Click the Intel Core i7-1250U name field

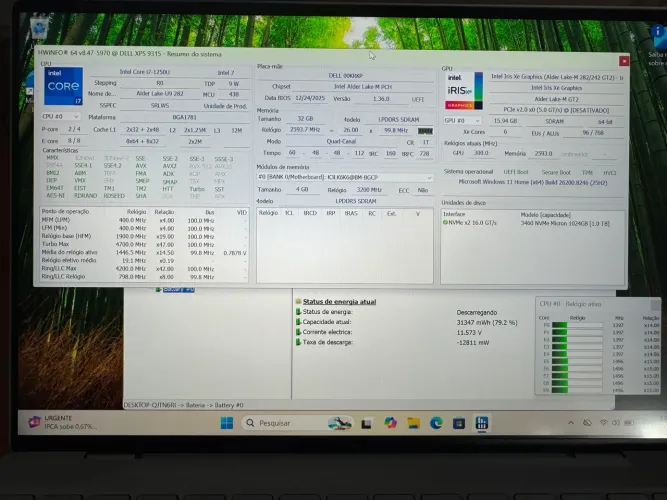(145, 72)
